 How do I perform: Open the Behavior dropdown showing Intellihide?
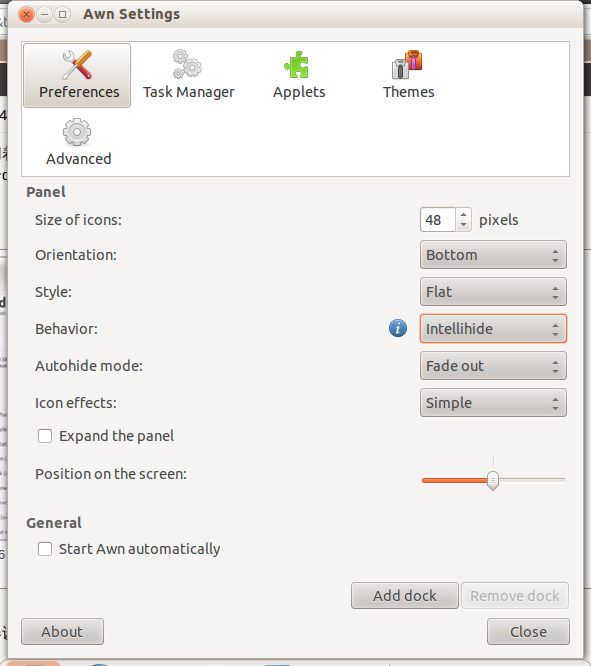coord(493,329)
